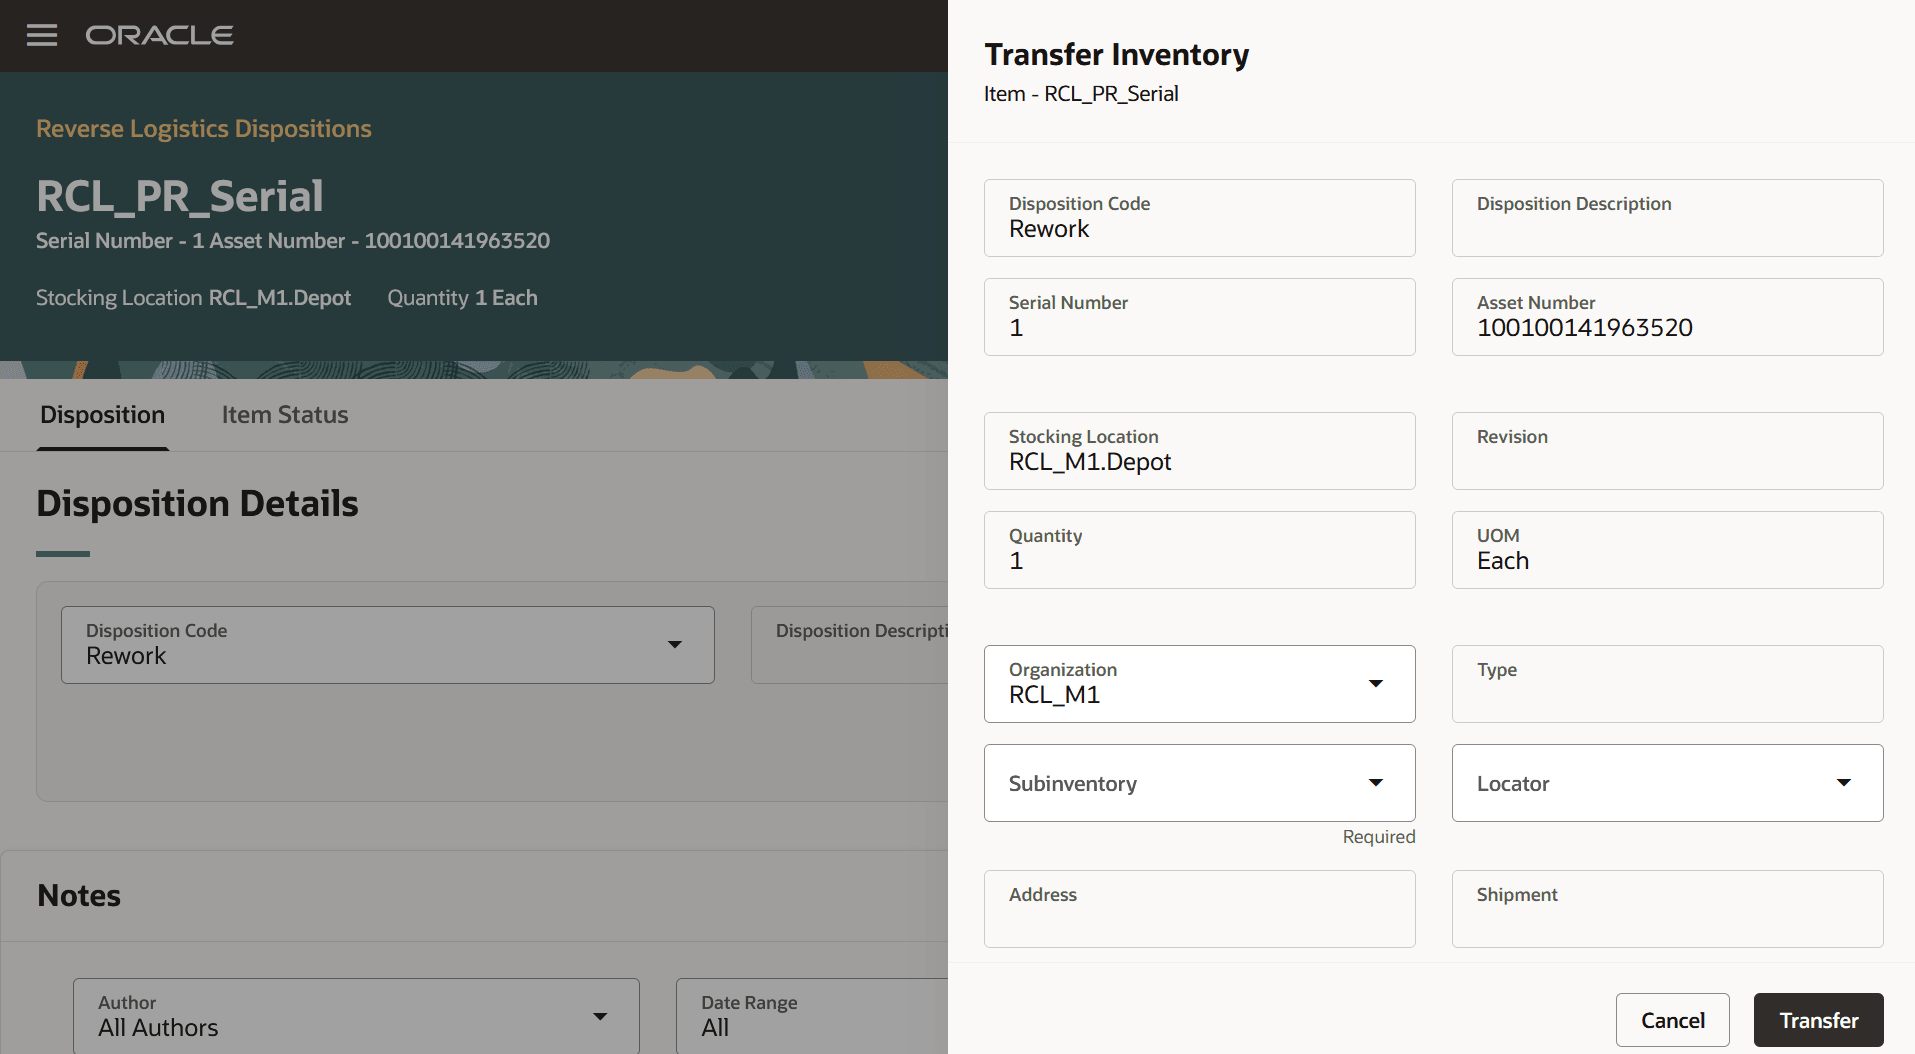The width and height of the screenshot is (1915, 1054).
Task: Expand the required Subinventory dropdown
Action: click(1377, 783)
